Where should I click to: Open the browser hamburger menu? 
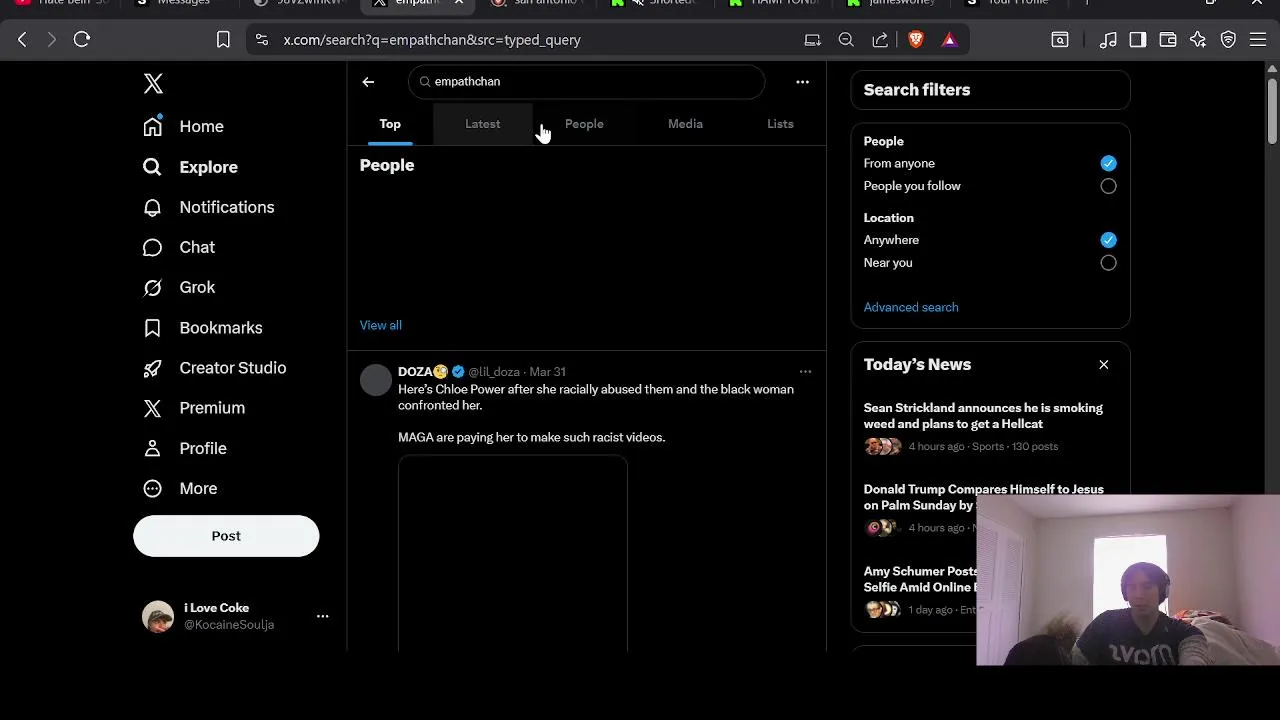point(1258,40)
